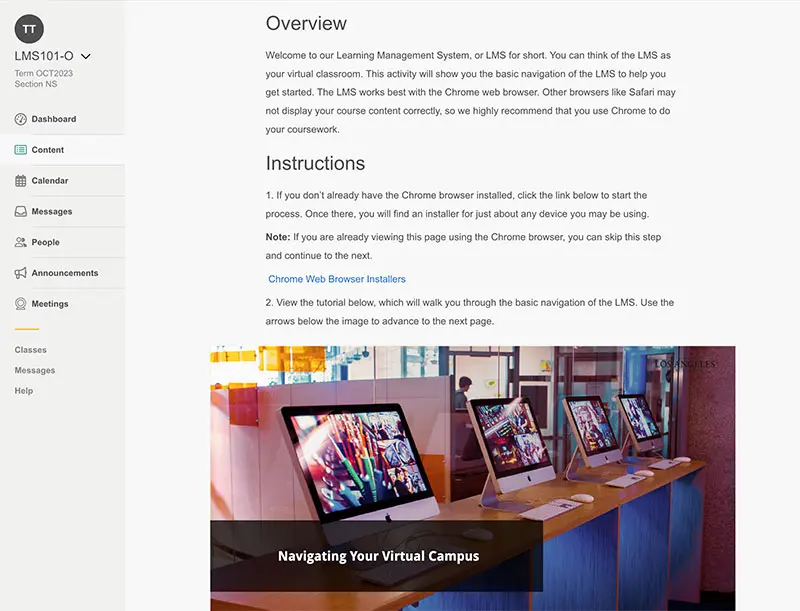
Task: Open the Announcements section label
Action: pyautogui.click(x=65, y=273)
